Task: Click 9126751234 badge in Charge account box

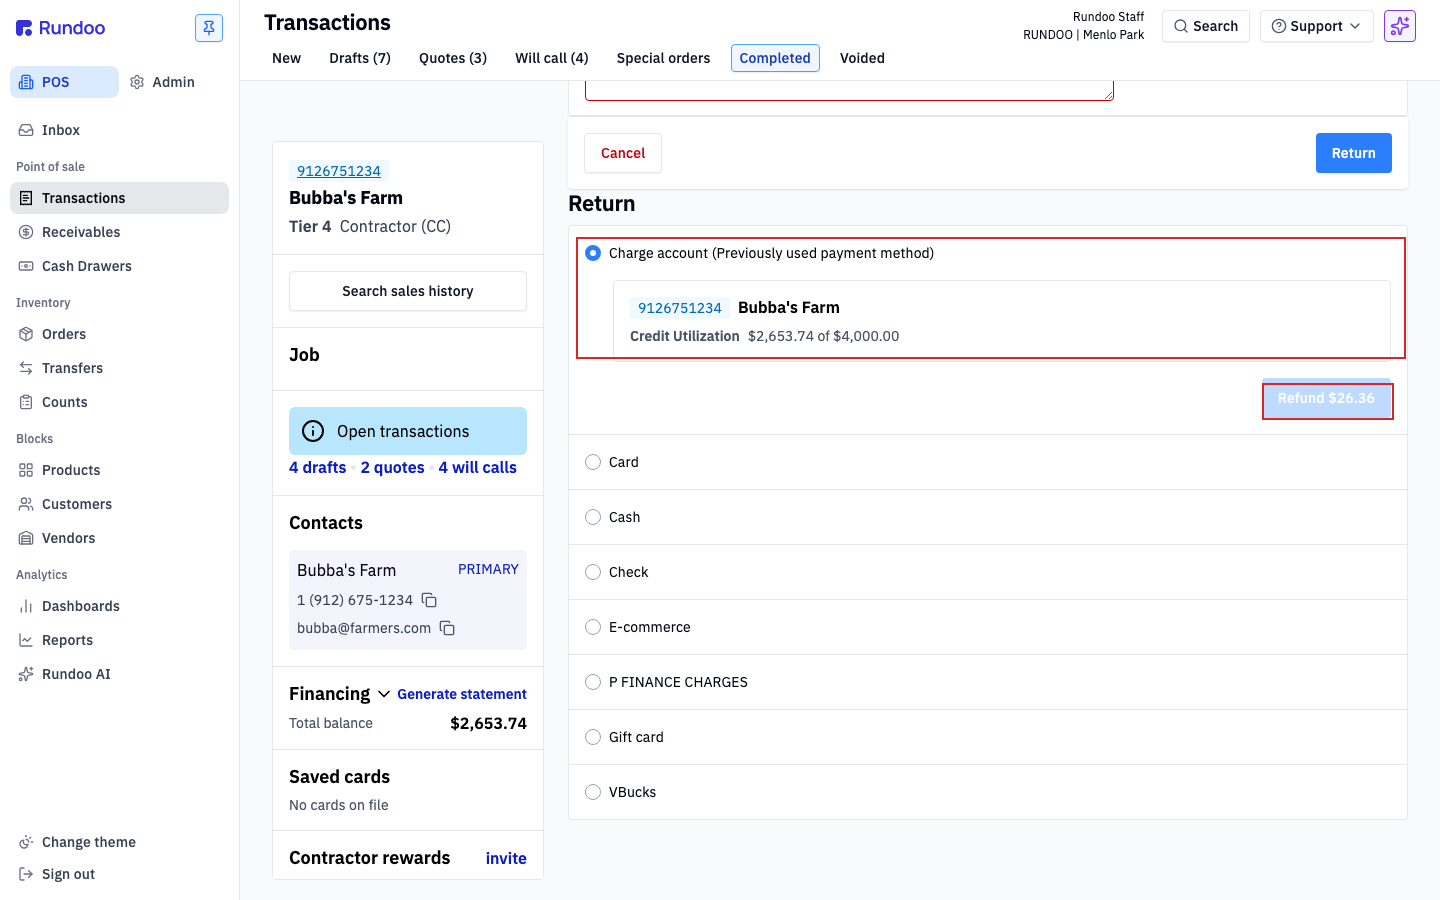Action: click(680, 308)
